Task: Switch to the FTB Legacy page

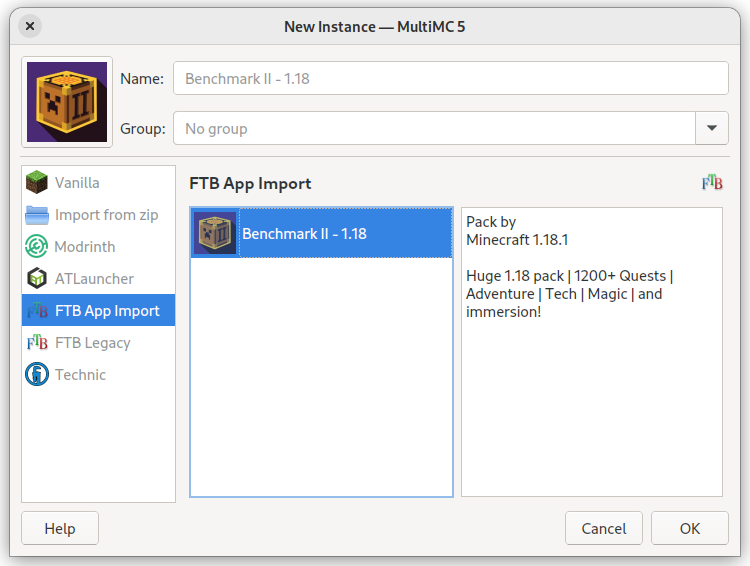Action: [99, 343]
